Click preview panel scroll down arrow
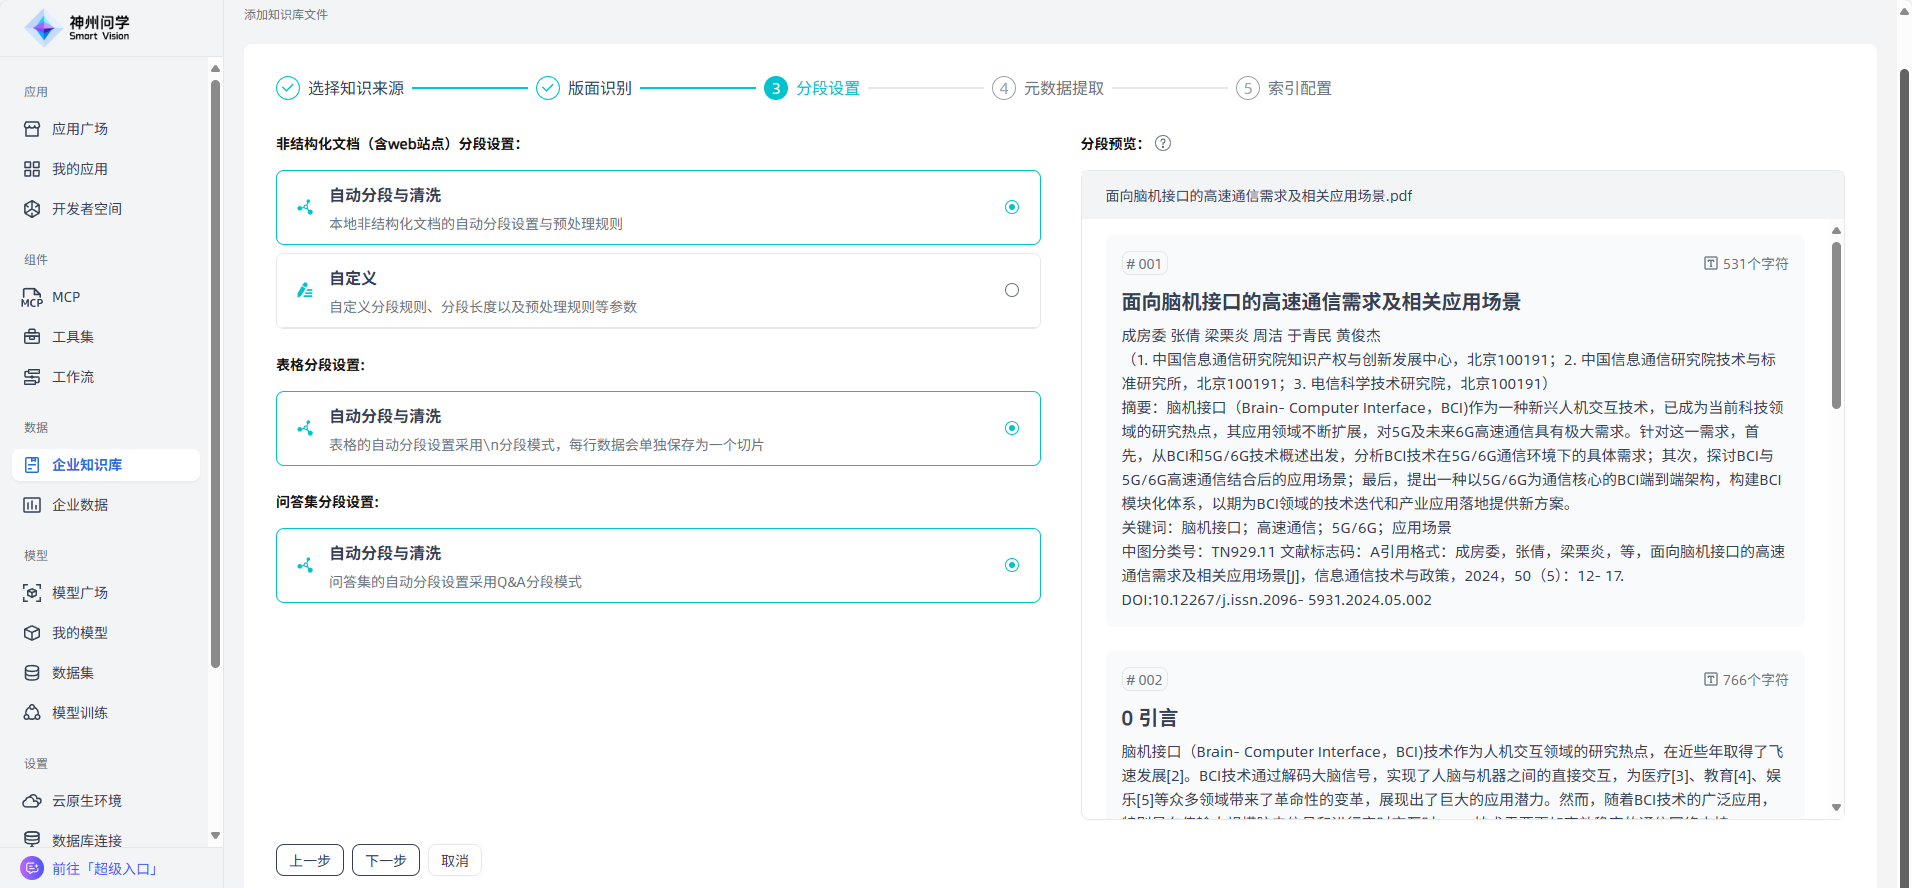Image resolution: width=1912 pixels, height=888 pixels. (1836, 807)
